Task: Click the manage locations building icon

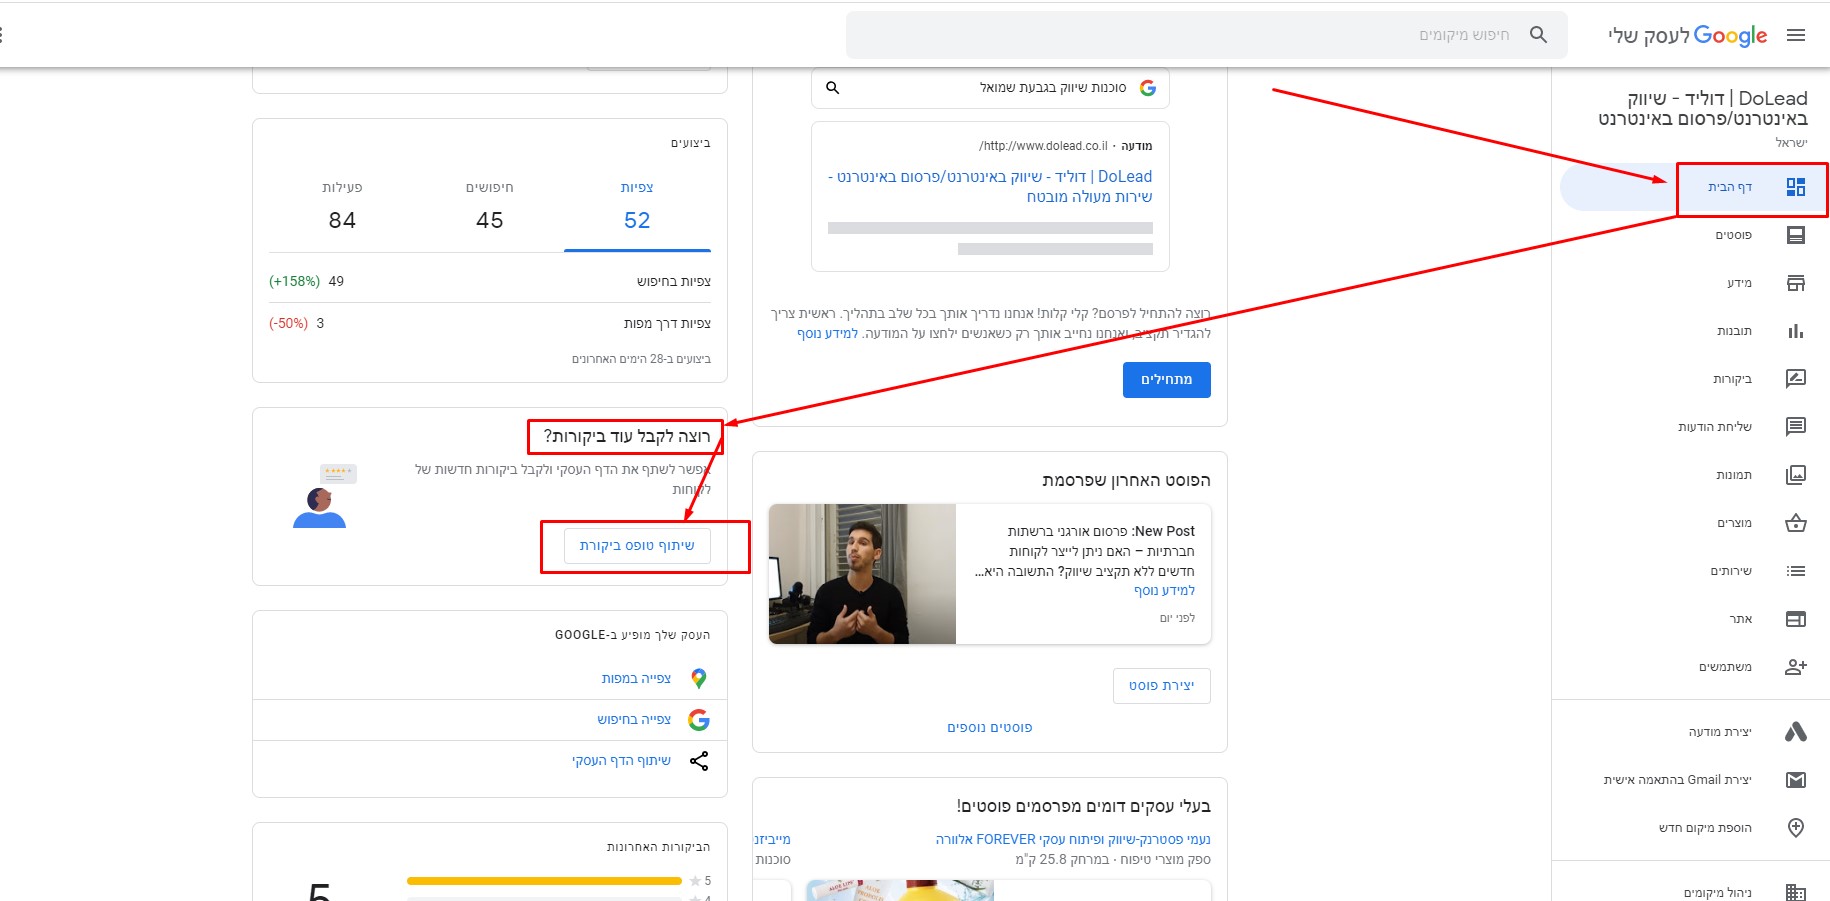Action: [x=1796, y=892]
